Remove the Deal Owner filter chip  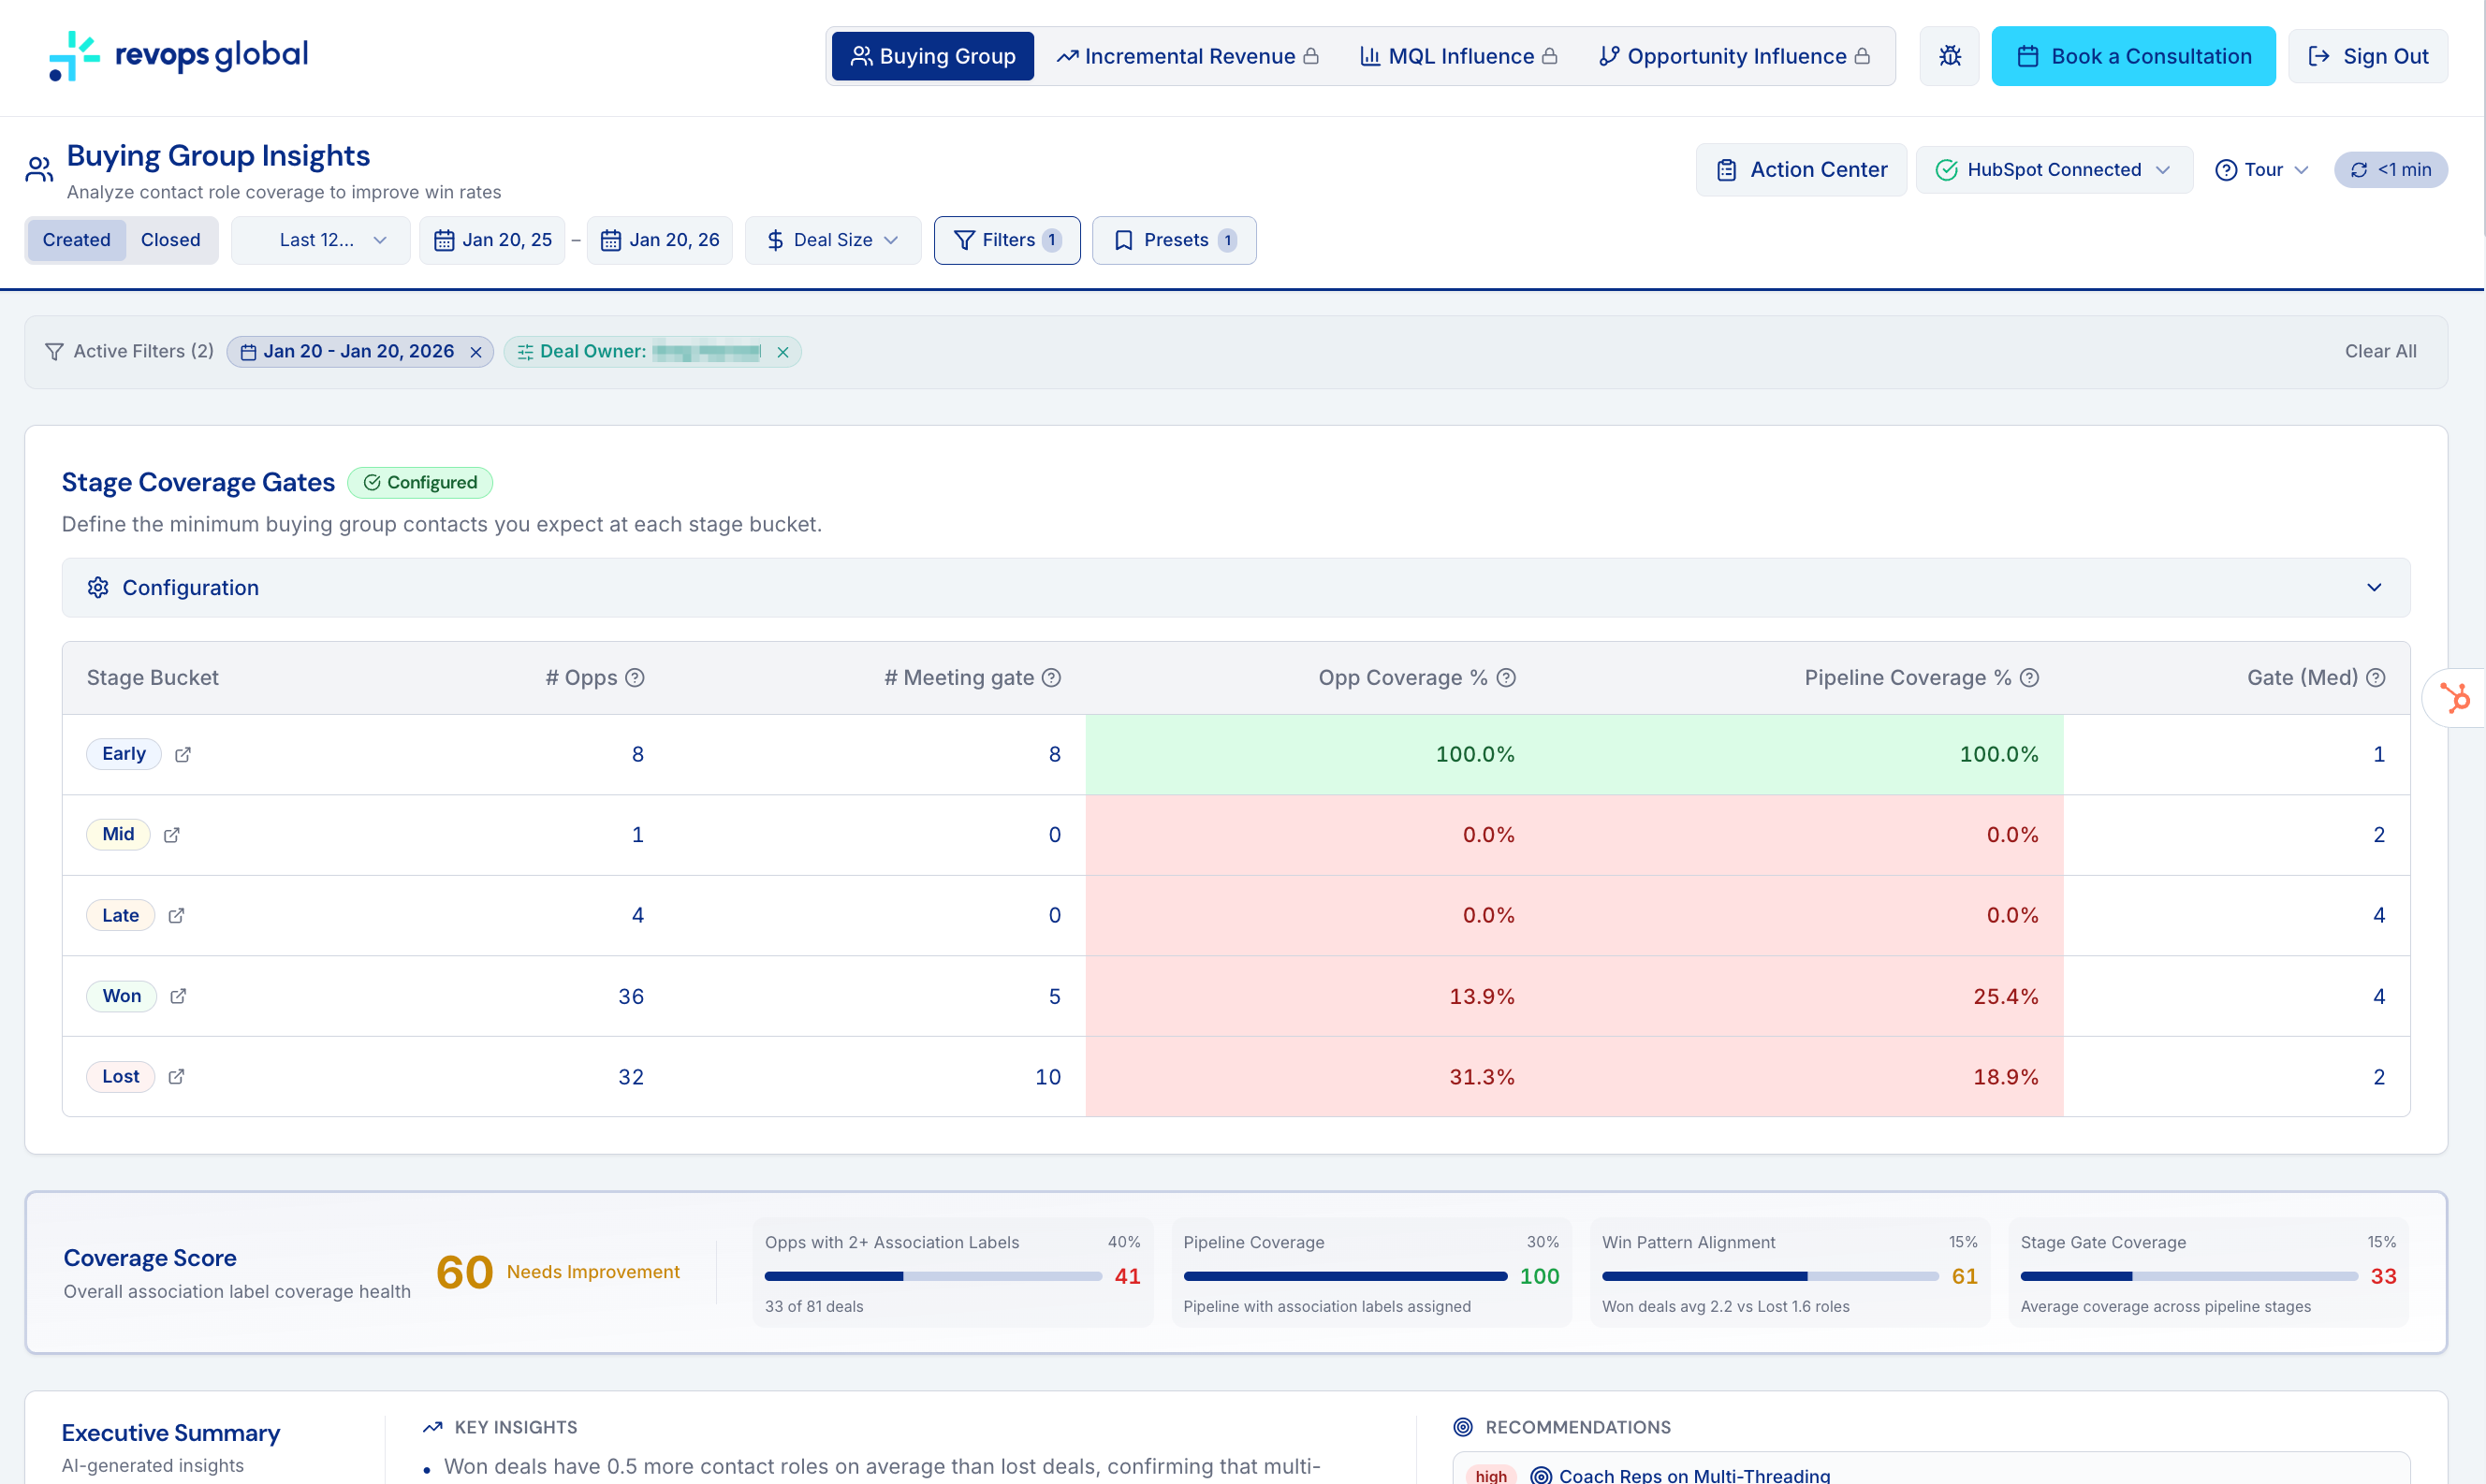coord(783,352)
